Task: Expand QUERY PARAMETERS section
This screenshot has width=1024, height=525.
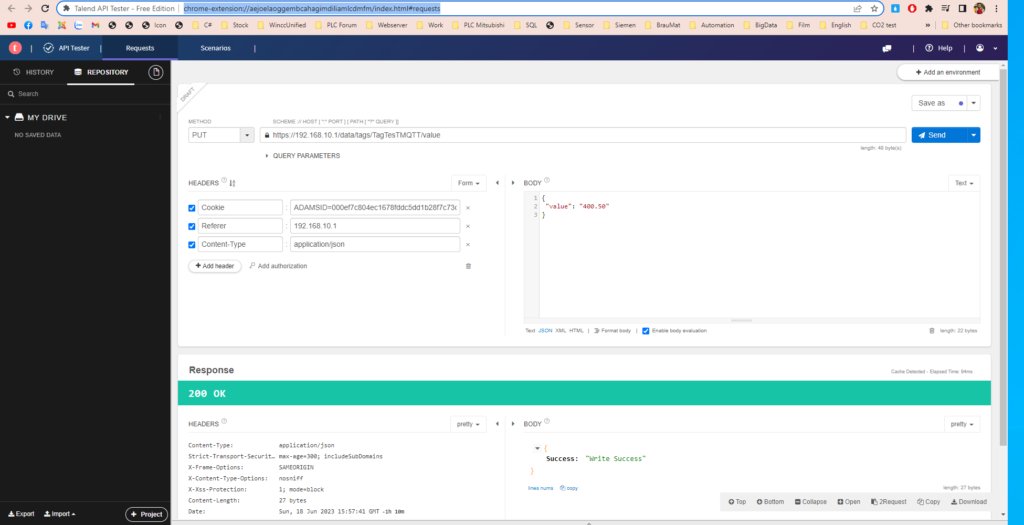Action: (302, 155)
